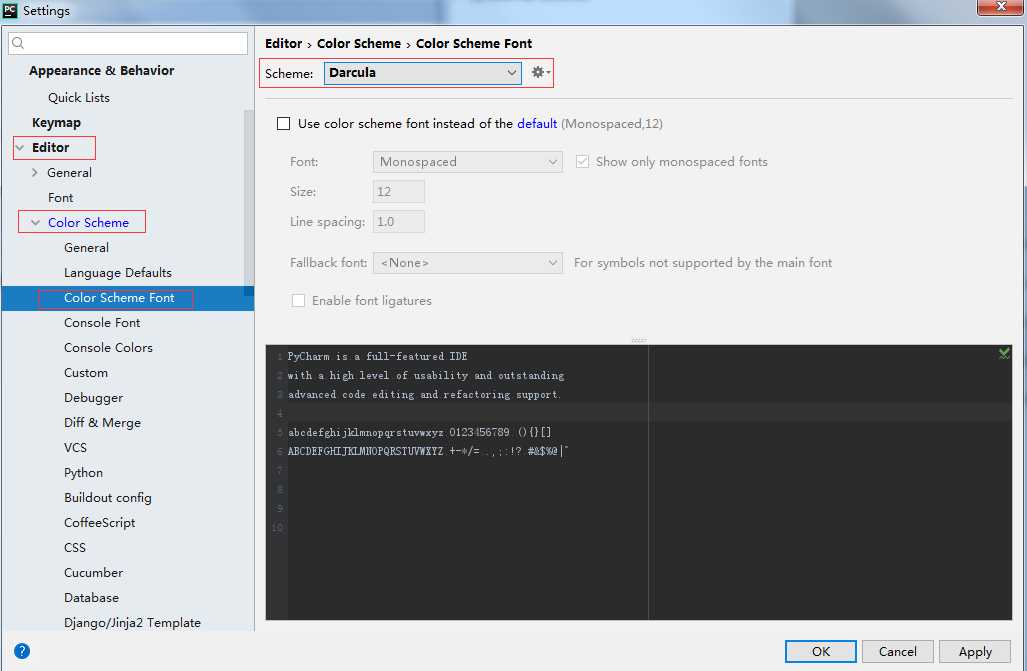Click the Line spacing input field
Image resolution: width=1027 pixels, height=671 pixels.
(399, 221)
